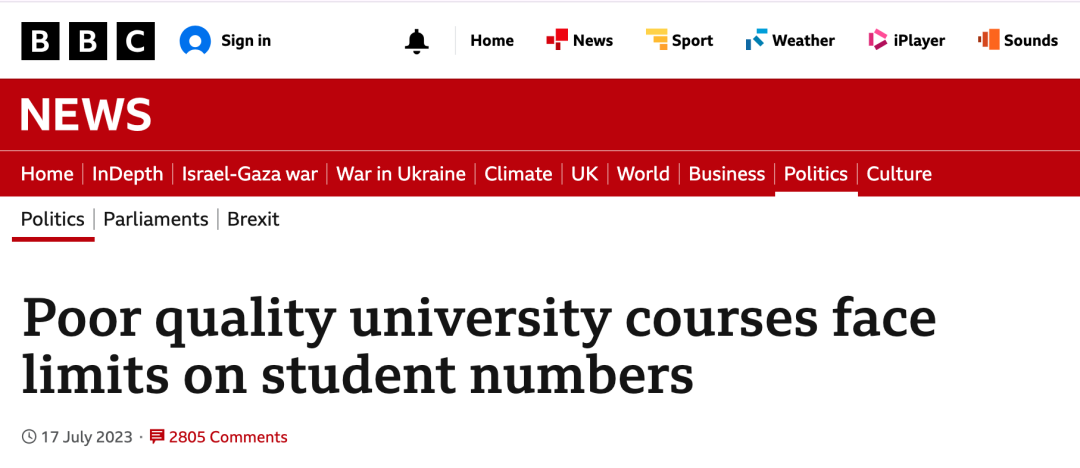The height and width of the screenshot is (468, 1080).
Task: Select the Culture section
Action: (x=899, y=174)
